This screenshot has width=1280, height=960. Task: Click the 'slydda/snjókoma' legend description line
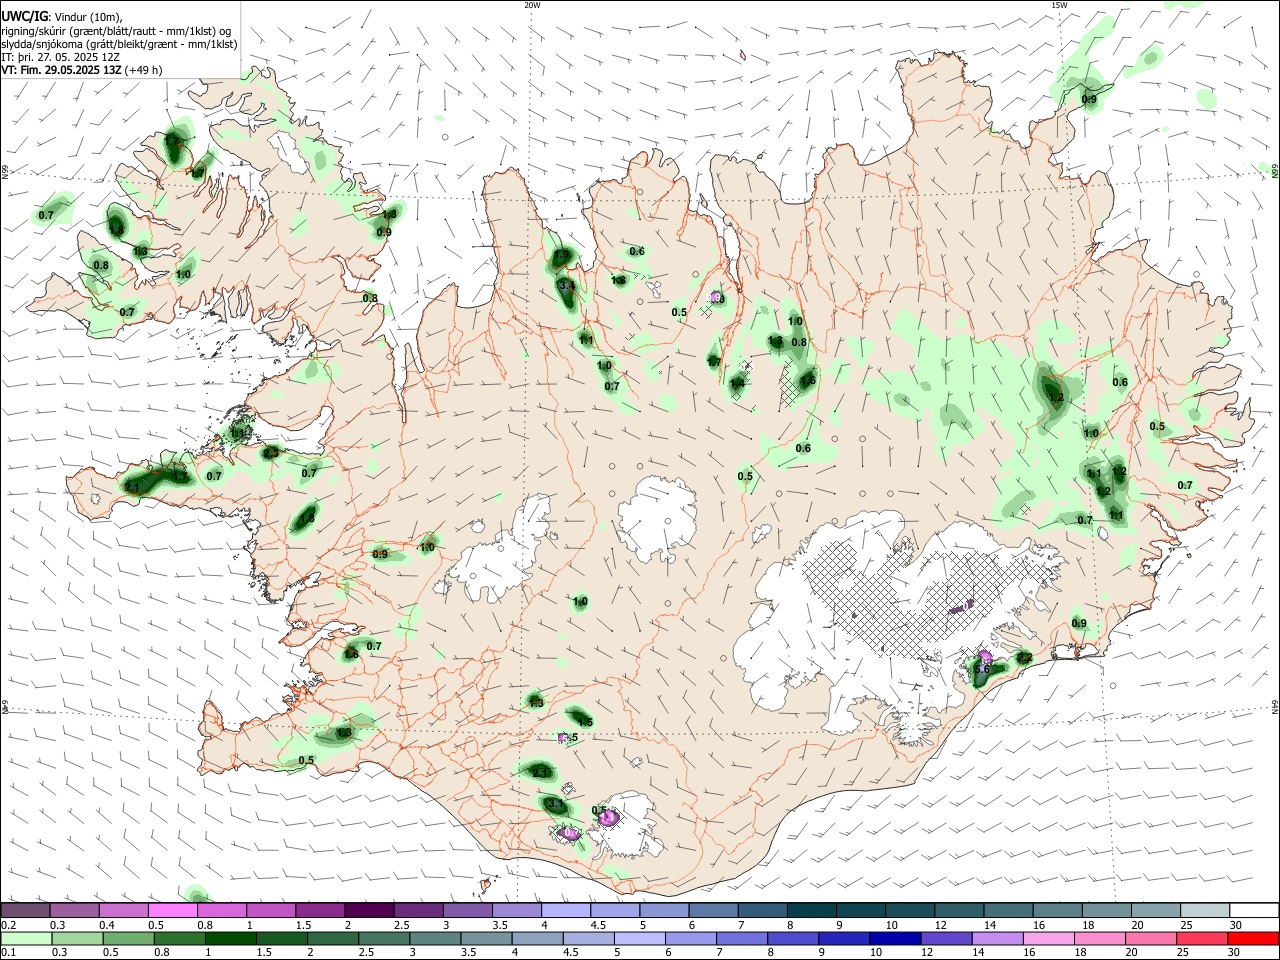[119, 44]
